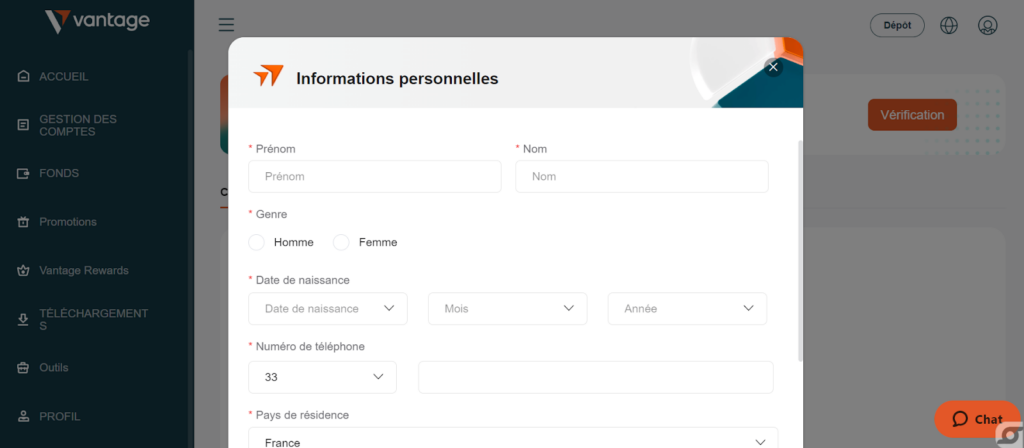This screenshot has width=1024, height=448.
Task: Click the Dépôt button
Action: [x=897, y=26]
